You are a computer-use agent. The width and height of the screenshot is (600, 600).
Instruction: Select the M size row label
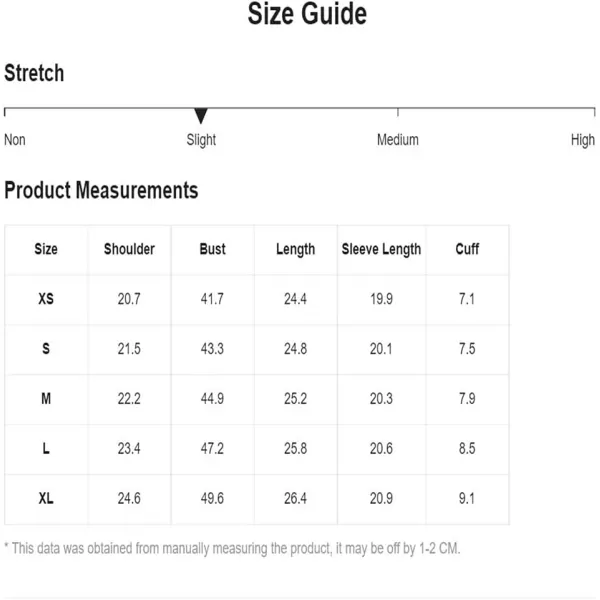point(46,399)
